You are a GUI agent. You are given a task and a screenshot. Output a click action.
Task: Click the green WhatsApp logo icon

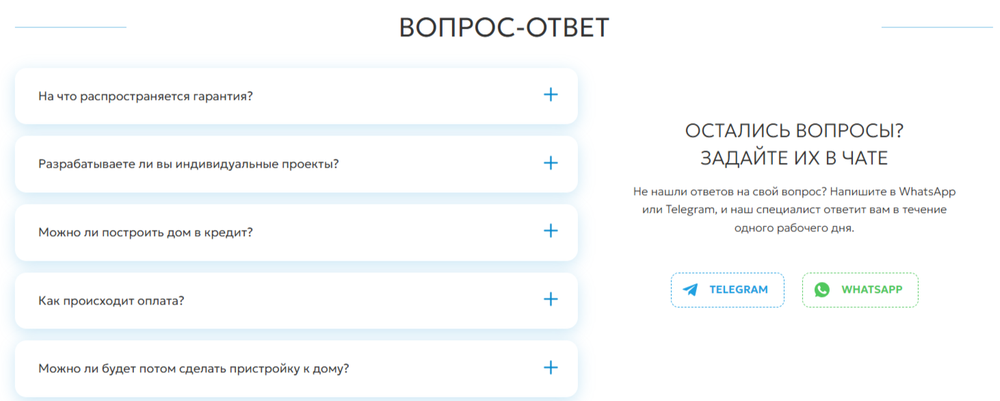pos(822,290)
